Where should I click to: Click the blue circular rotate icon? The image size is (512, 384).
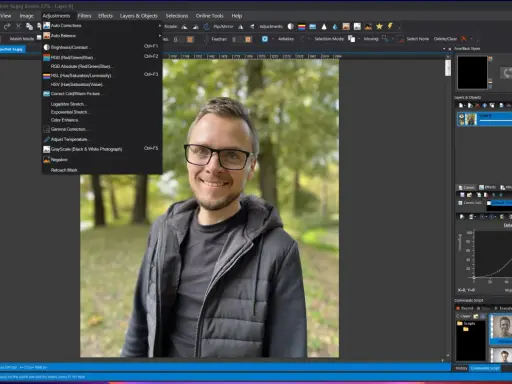206,26
